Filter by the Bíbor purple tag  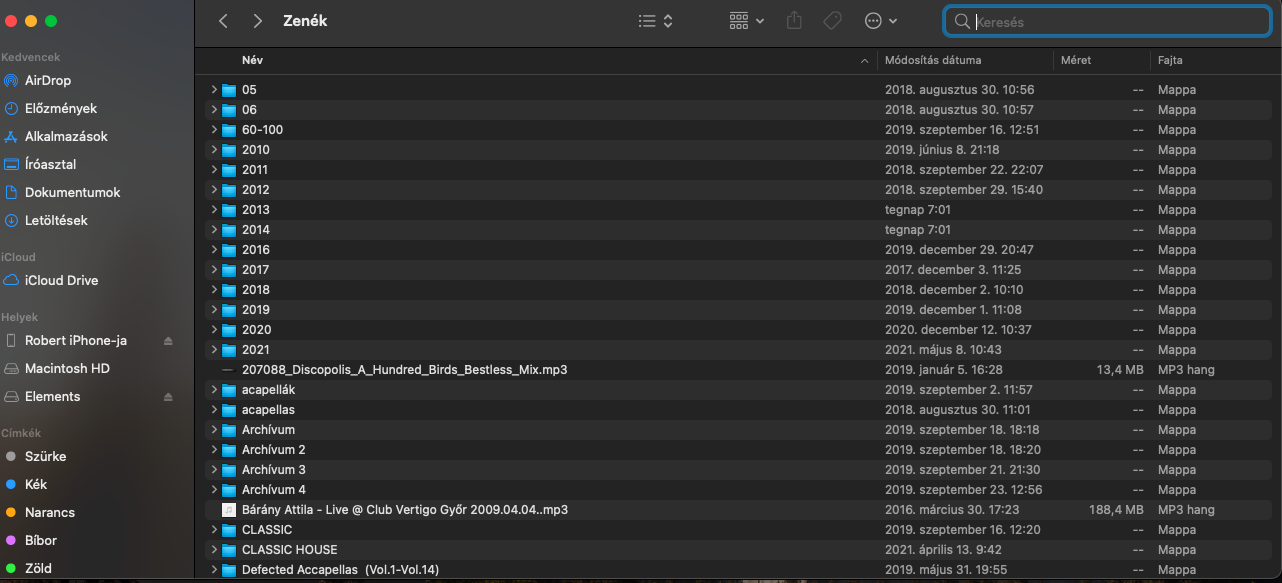tap(41, 540)
